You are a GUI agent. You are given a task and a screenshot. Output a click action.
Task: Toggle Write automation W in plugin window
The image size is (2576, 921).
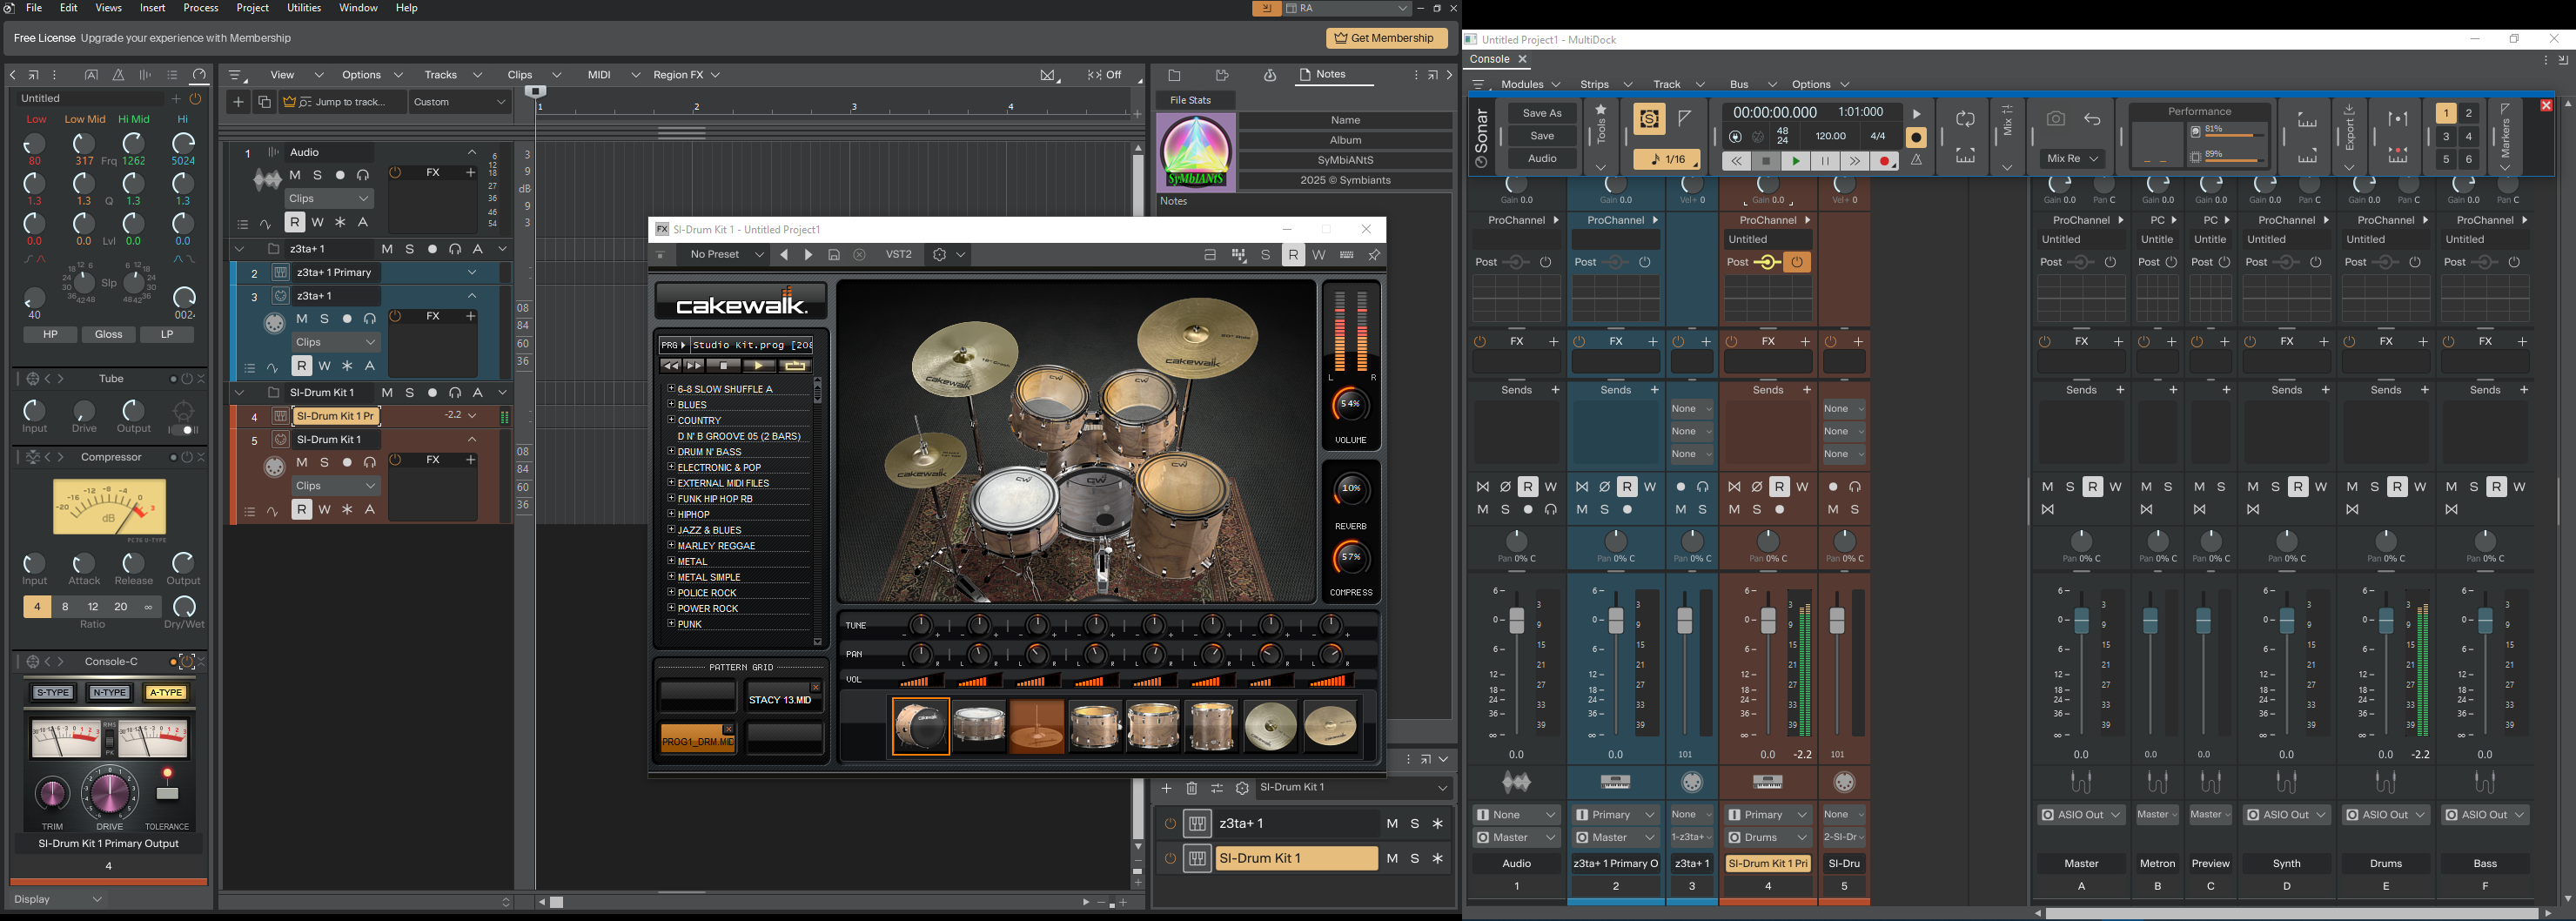coord(1319,255)
